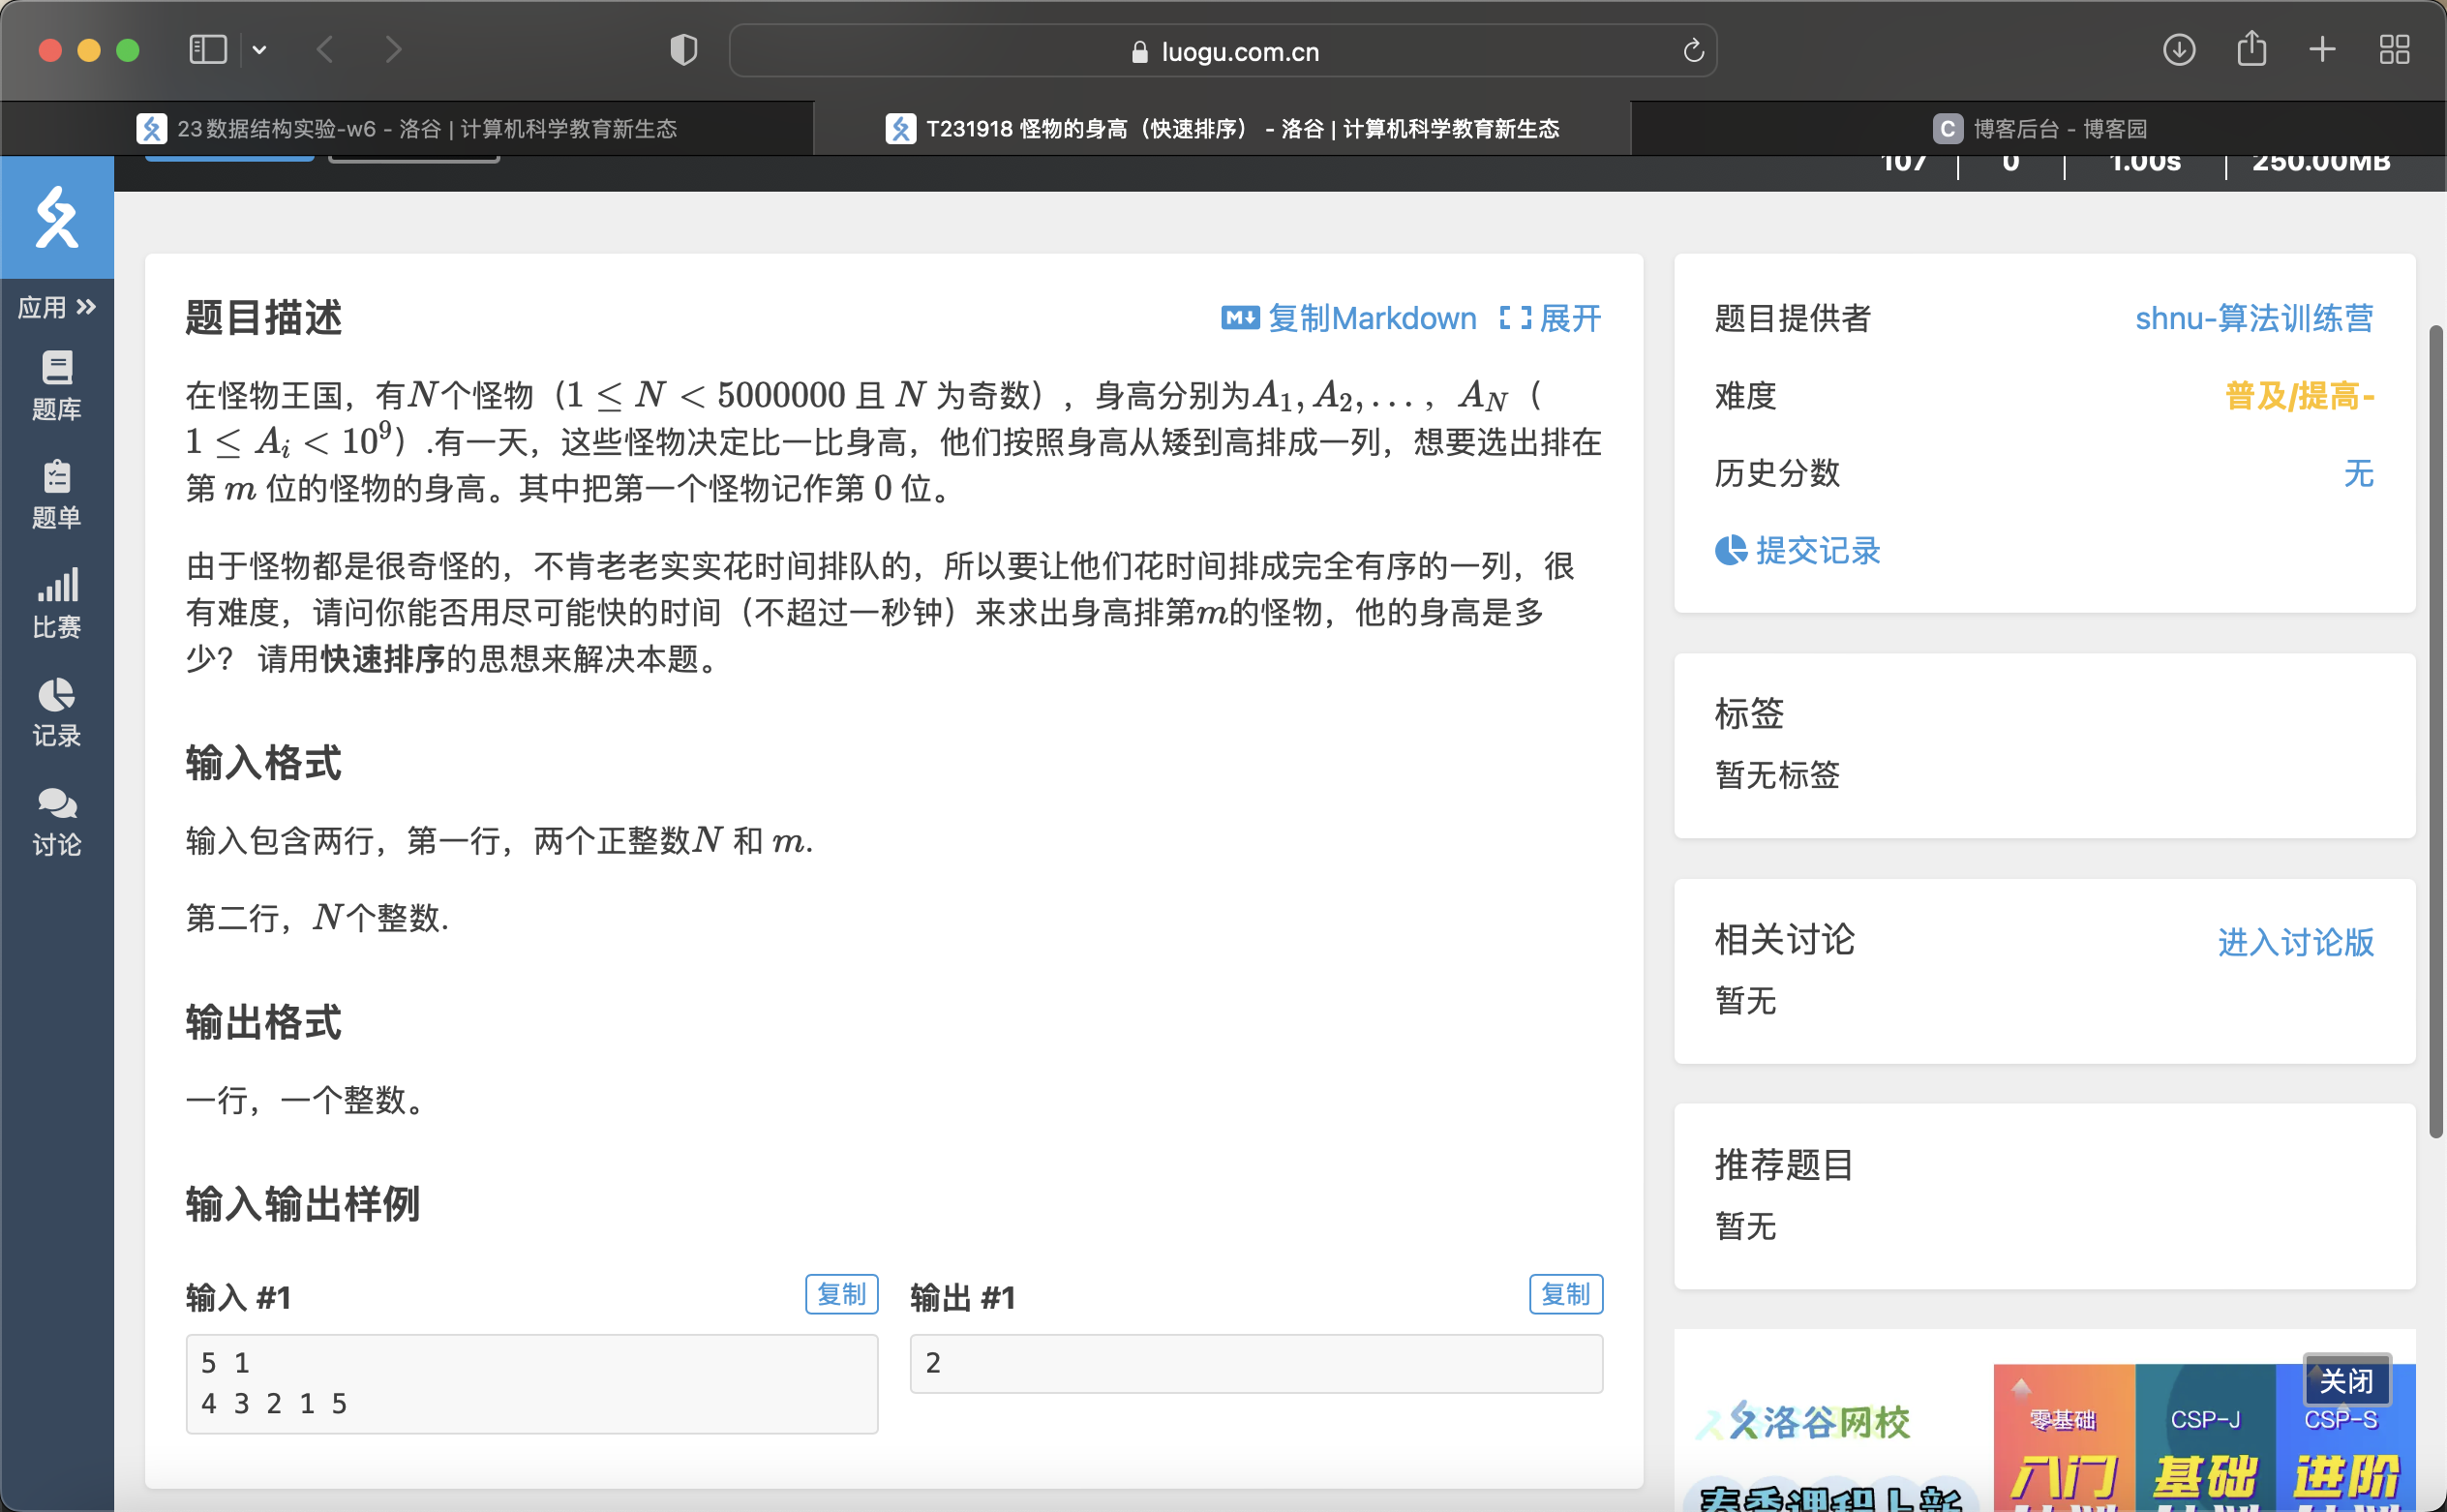Toggle the Safari sidebar button
This screenshot has height=1512, width=2447.
208,50
